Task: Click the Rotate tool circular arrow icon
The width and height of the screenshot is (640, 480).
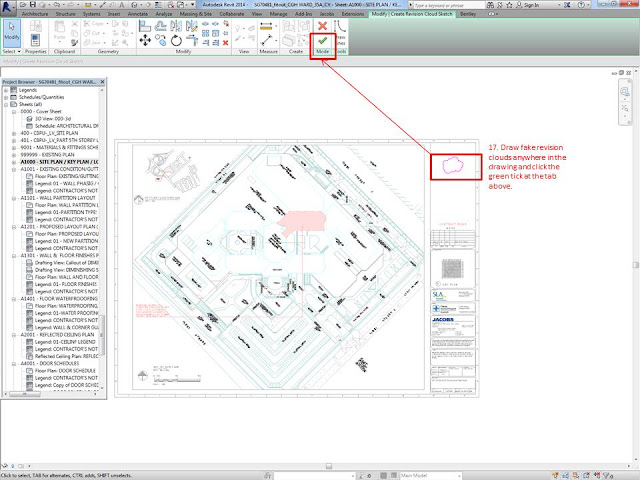Action: coord(176,40)
